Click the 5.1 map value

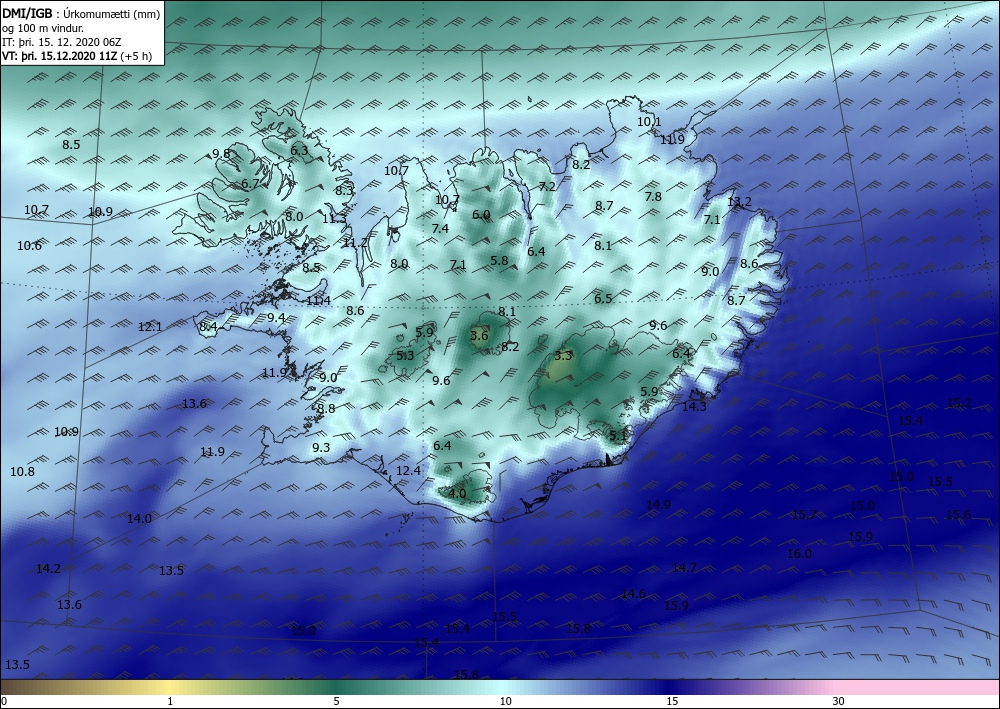pyautogui.click(x=618, y=435)
